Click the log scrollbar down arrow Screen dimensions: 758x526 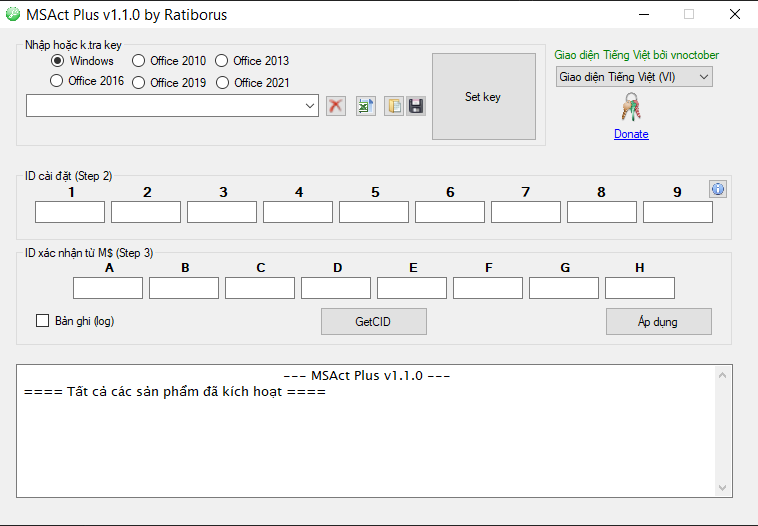click(723, 488)
